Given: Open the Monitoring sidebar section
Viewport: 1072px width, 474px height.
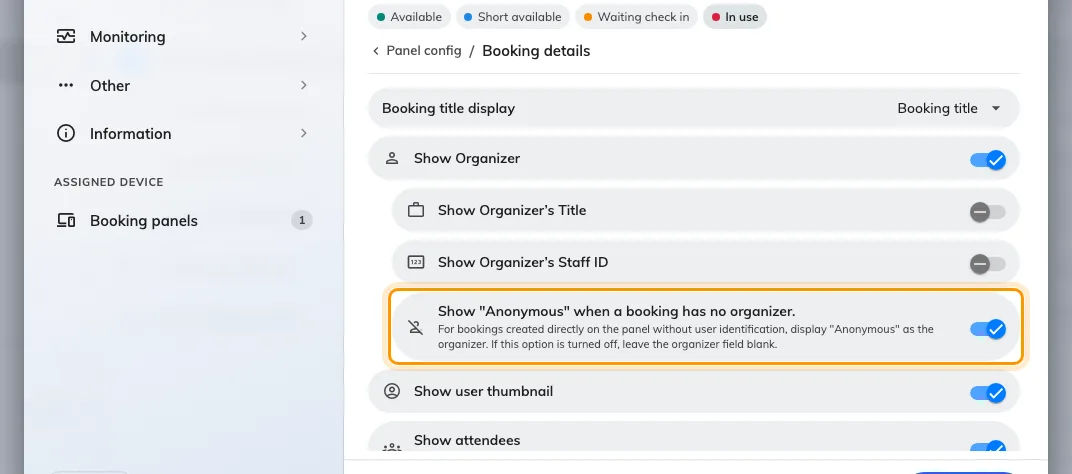Looking at the screenshot, I should (183, 36).
